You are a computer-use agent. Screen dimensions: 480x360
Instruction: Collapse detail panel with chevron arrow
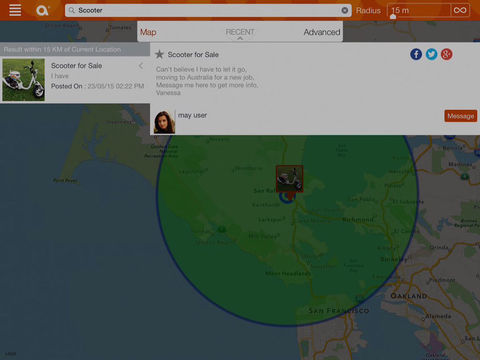tap(141, 66)
